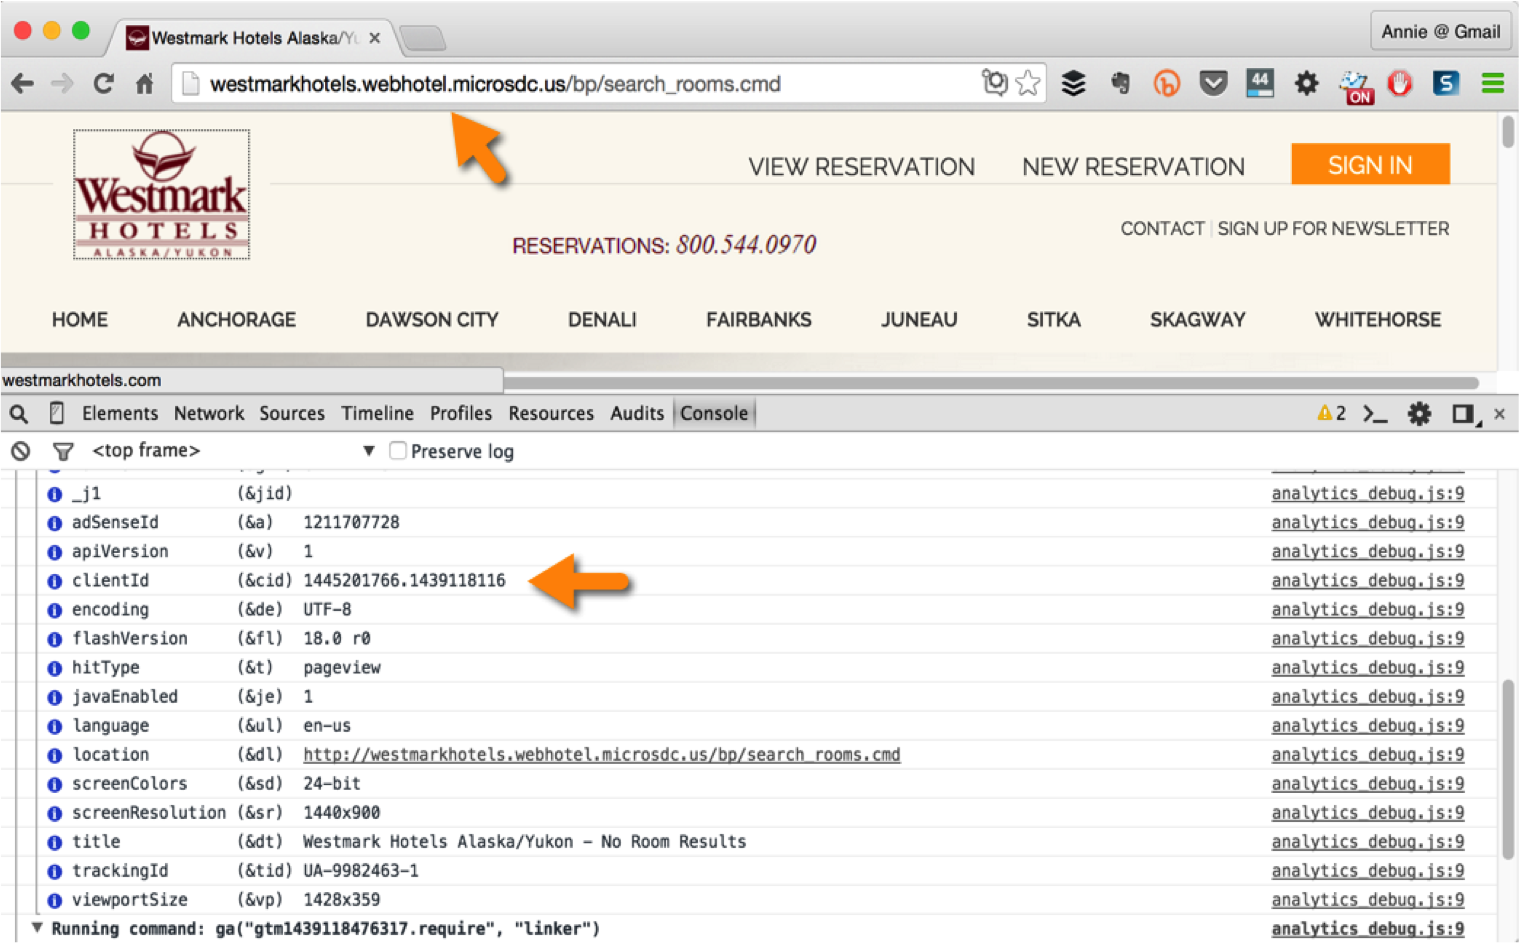Open a new browser tab

point(424,38)
